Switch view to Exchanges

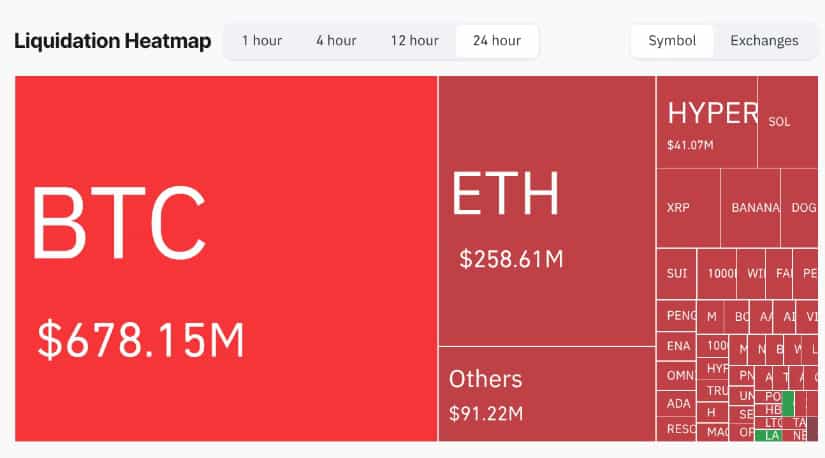pos(764,41)
